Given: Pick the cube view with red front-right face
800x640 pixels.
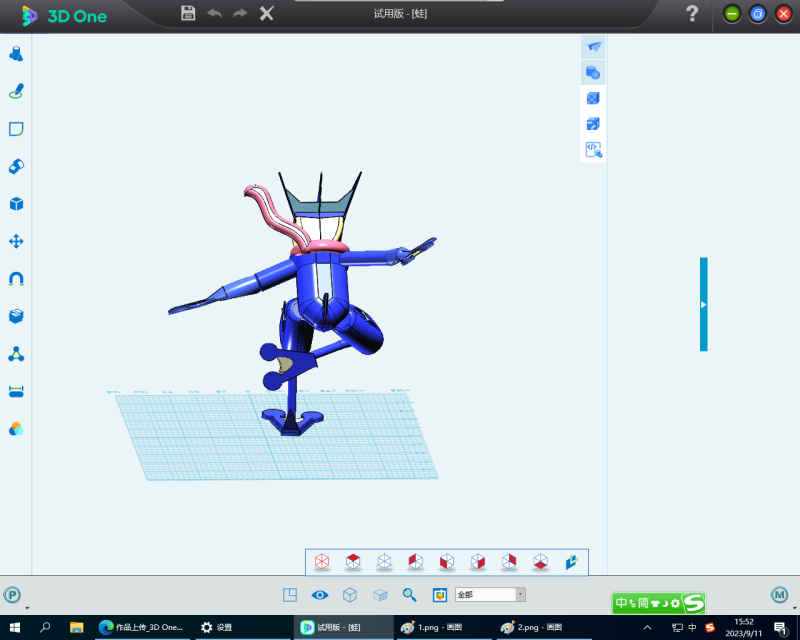Looking at the screenshot, I should click(x=478, y=562).
